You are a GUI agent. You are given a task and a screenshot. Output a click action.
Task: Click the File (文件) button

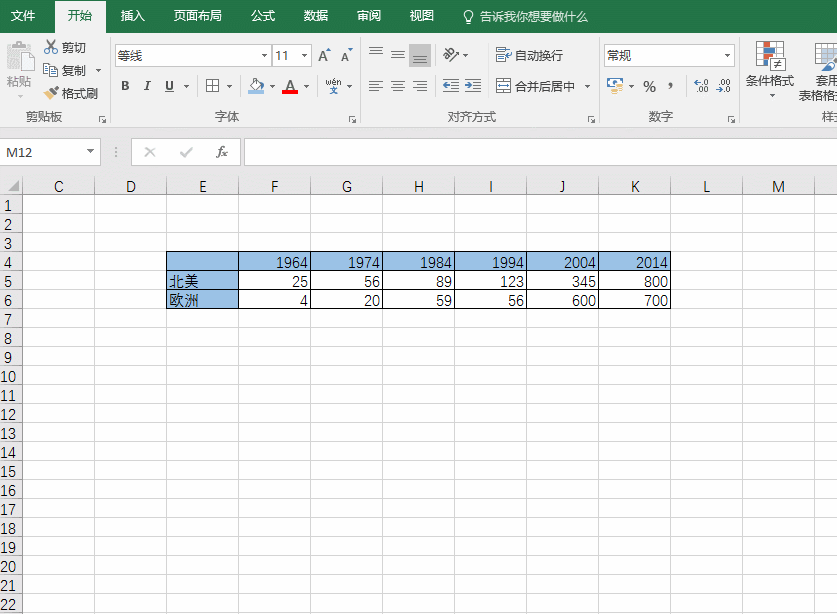23,16
